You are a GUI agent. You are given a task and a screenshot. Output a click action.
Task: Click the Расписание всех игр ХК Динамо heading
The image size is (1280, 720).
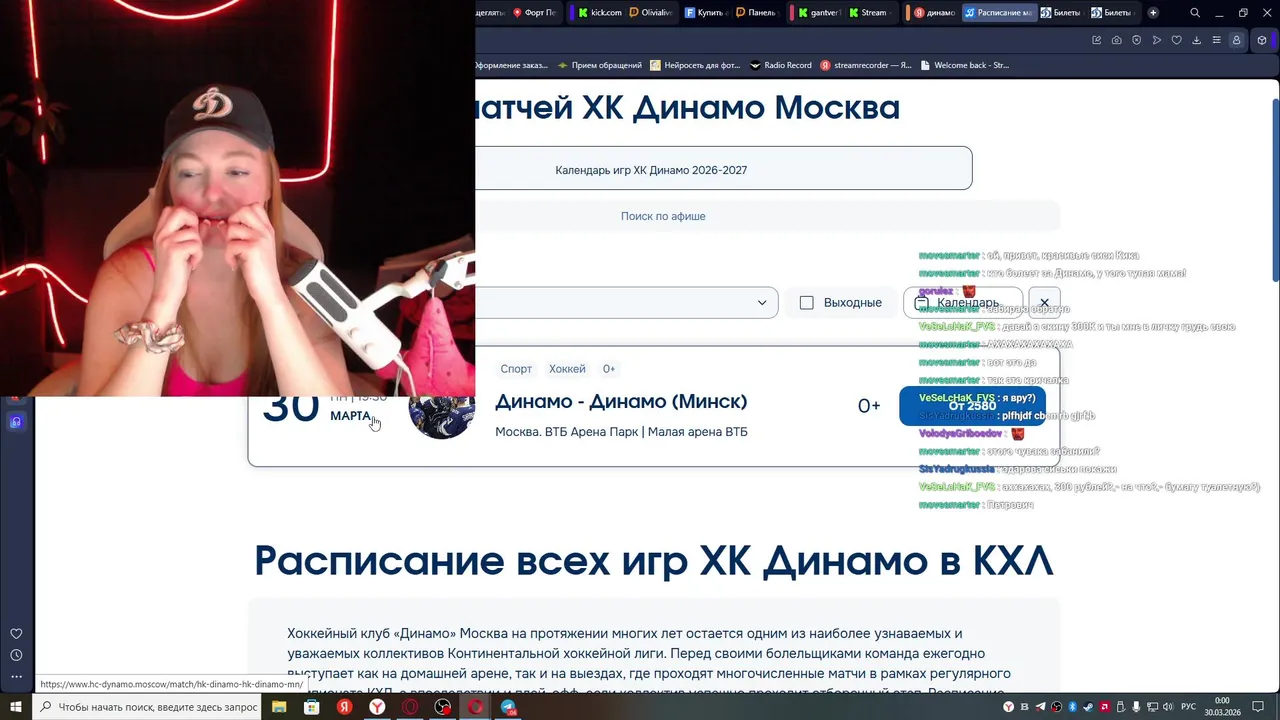click(x=653, y=561)
